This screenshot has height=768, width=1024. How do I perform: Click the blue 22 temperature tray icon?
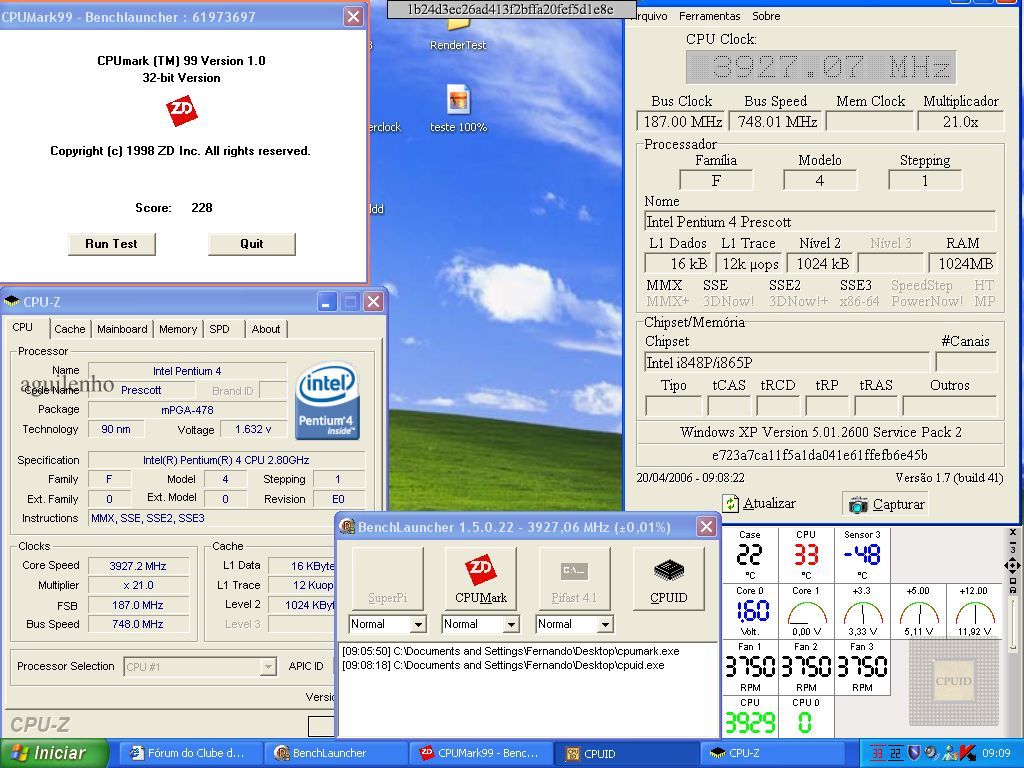[895, 753]
